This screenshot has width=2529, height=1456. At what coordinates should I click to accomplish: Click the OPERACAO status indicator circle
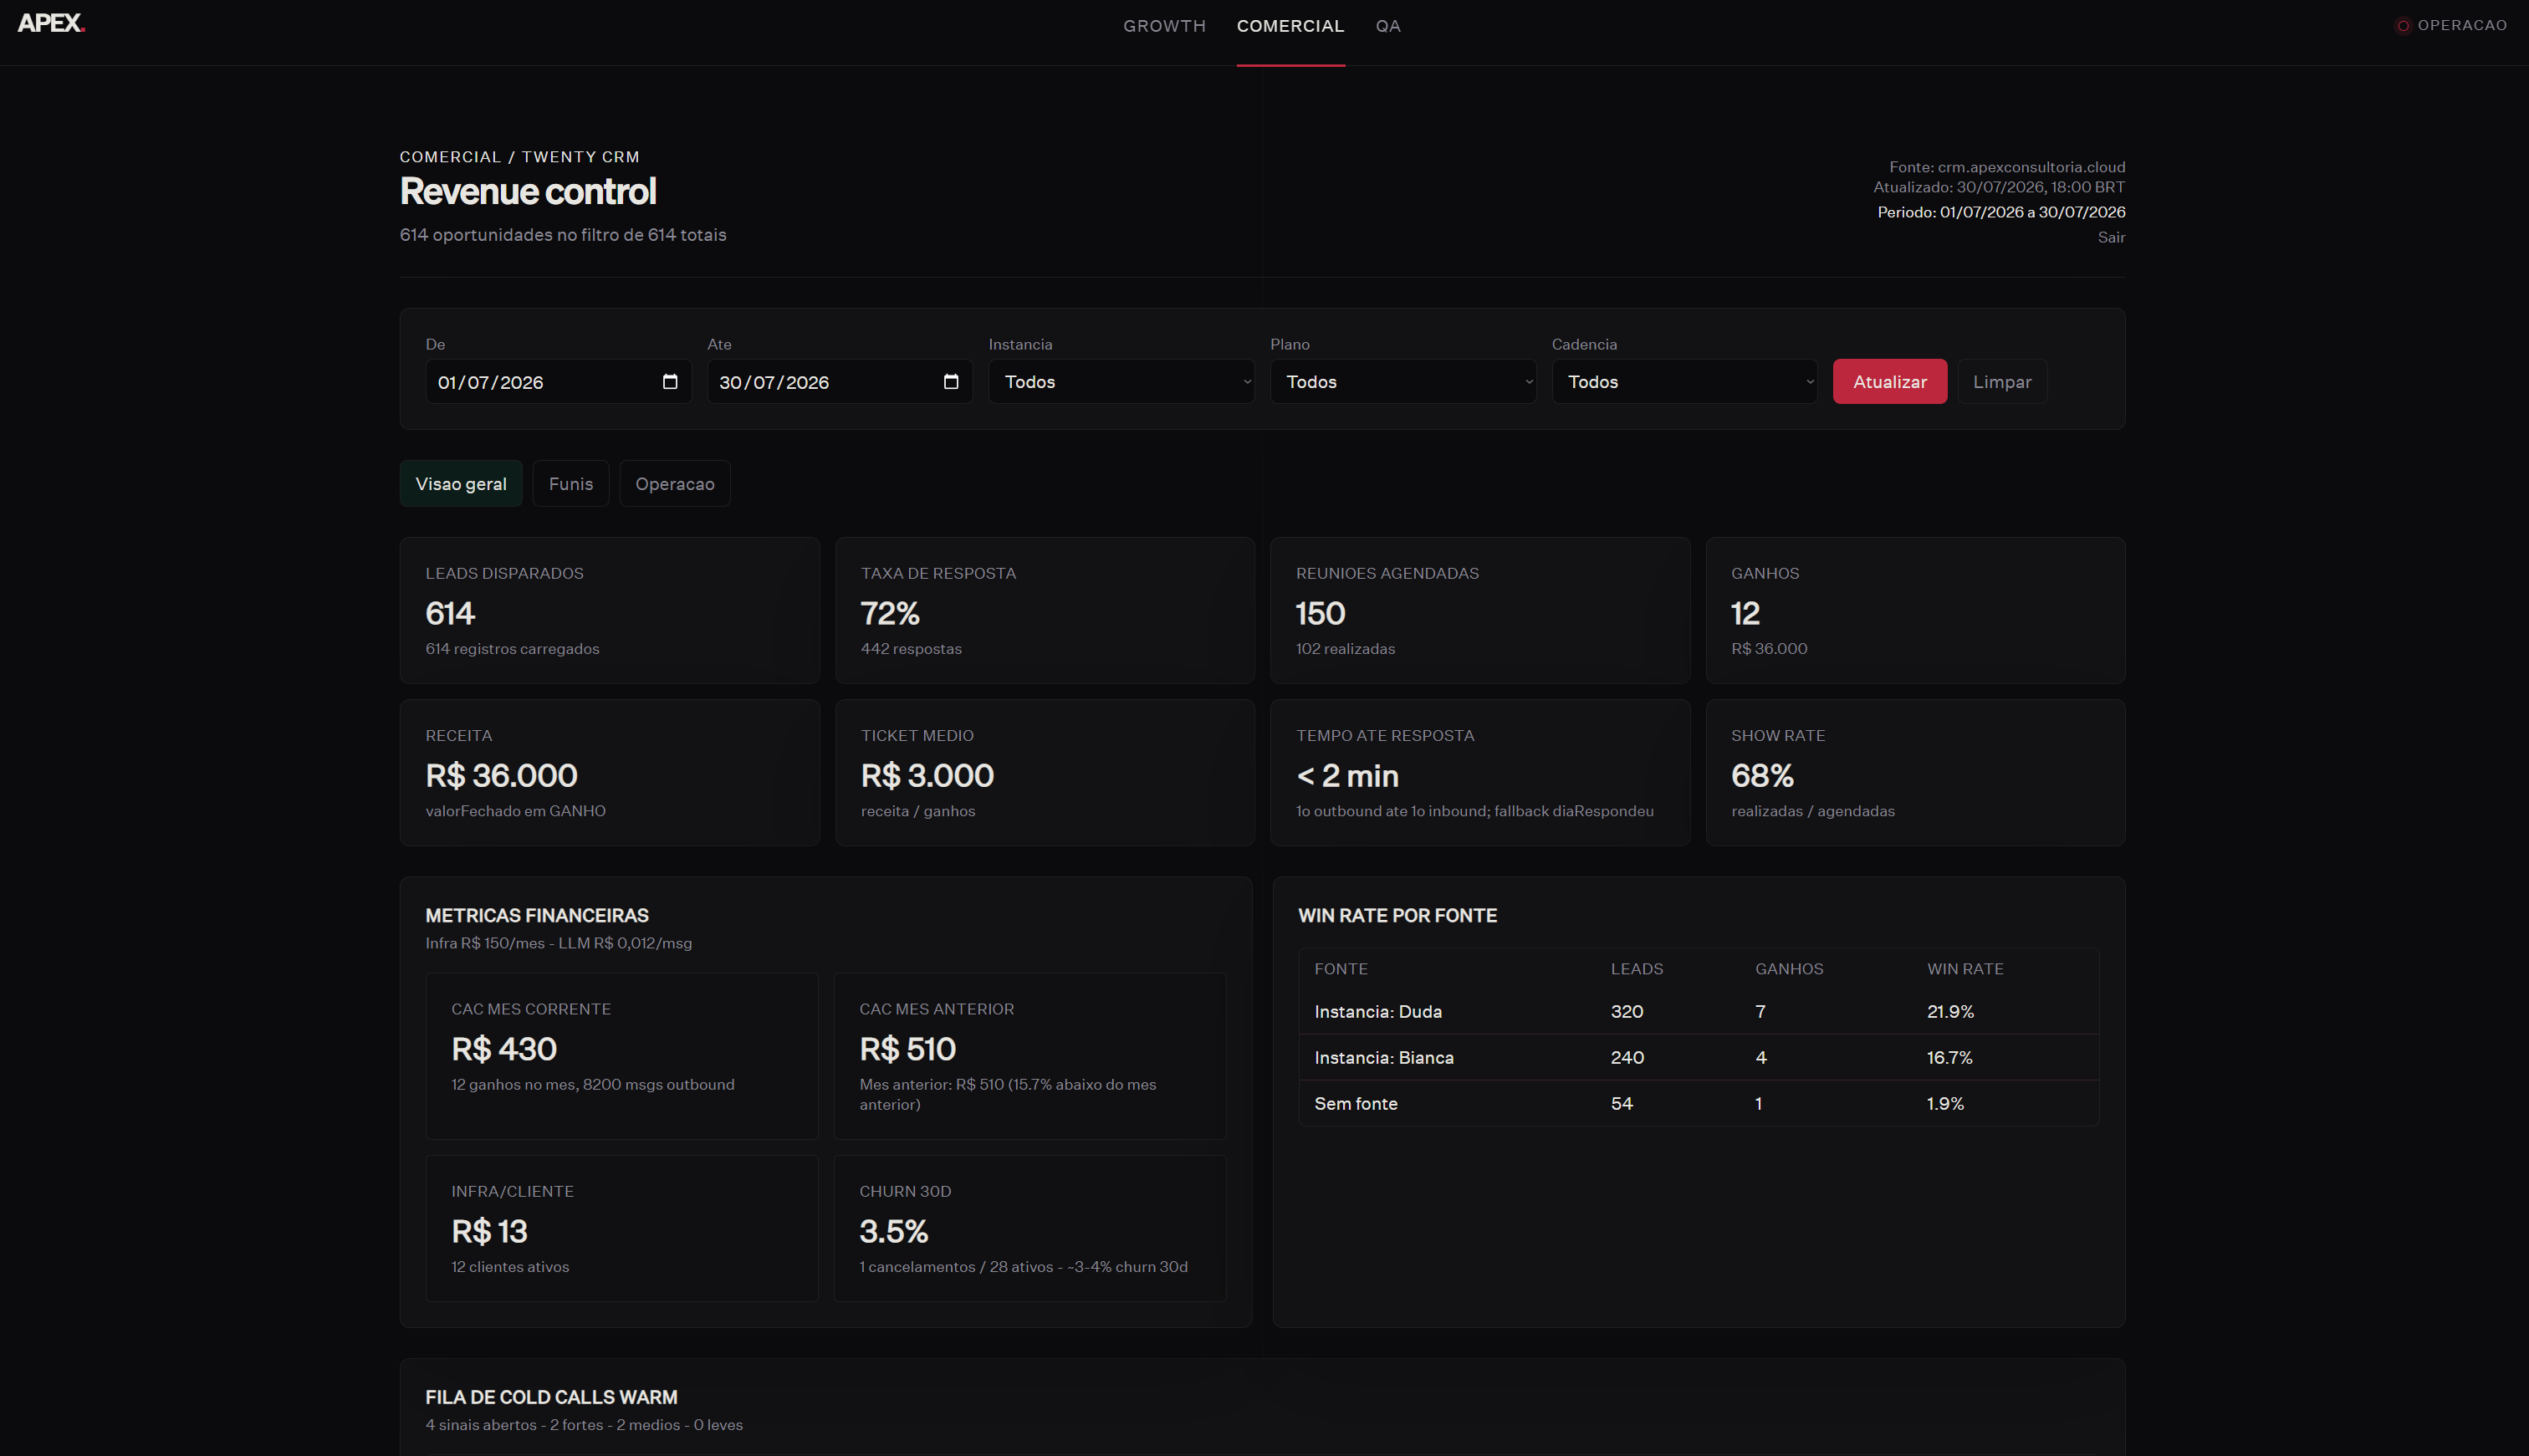[x=2403, y=26]
